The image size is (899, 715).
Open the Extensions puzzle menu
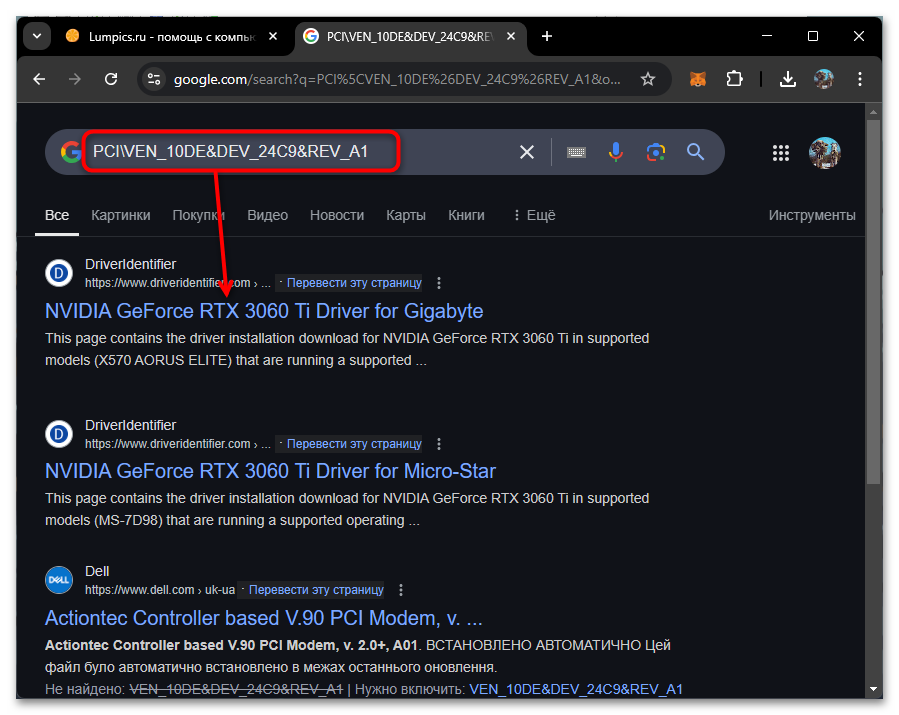(x=734, y=79)
